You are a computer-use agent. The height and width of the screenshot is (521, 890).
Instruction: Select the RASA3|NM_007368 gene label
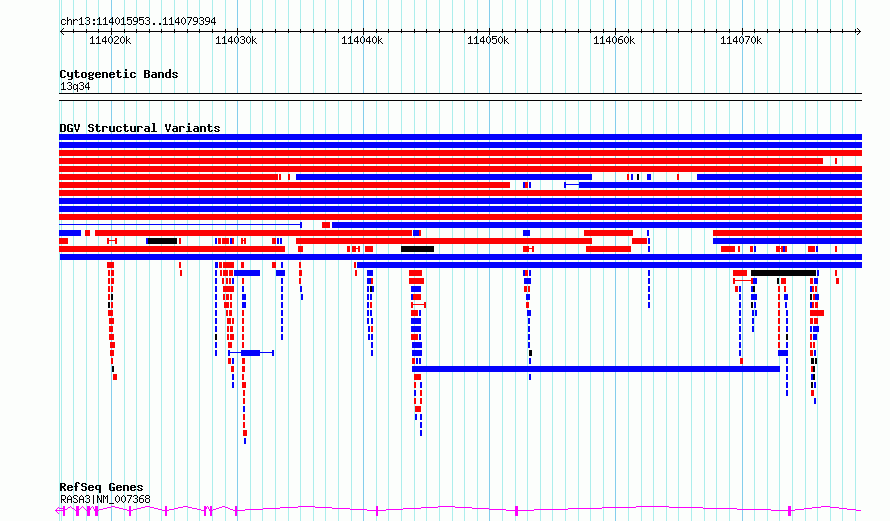[105, 499]
